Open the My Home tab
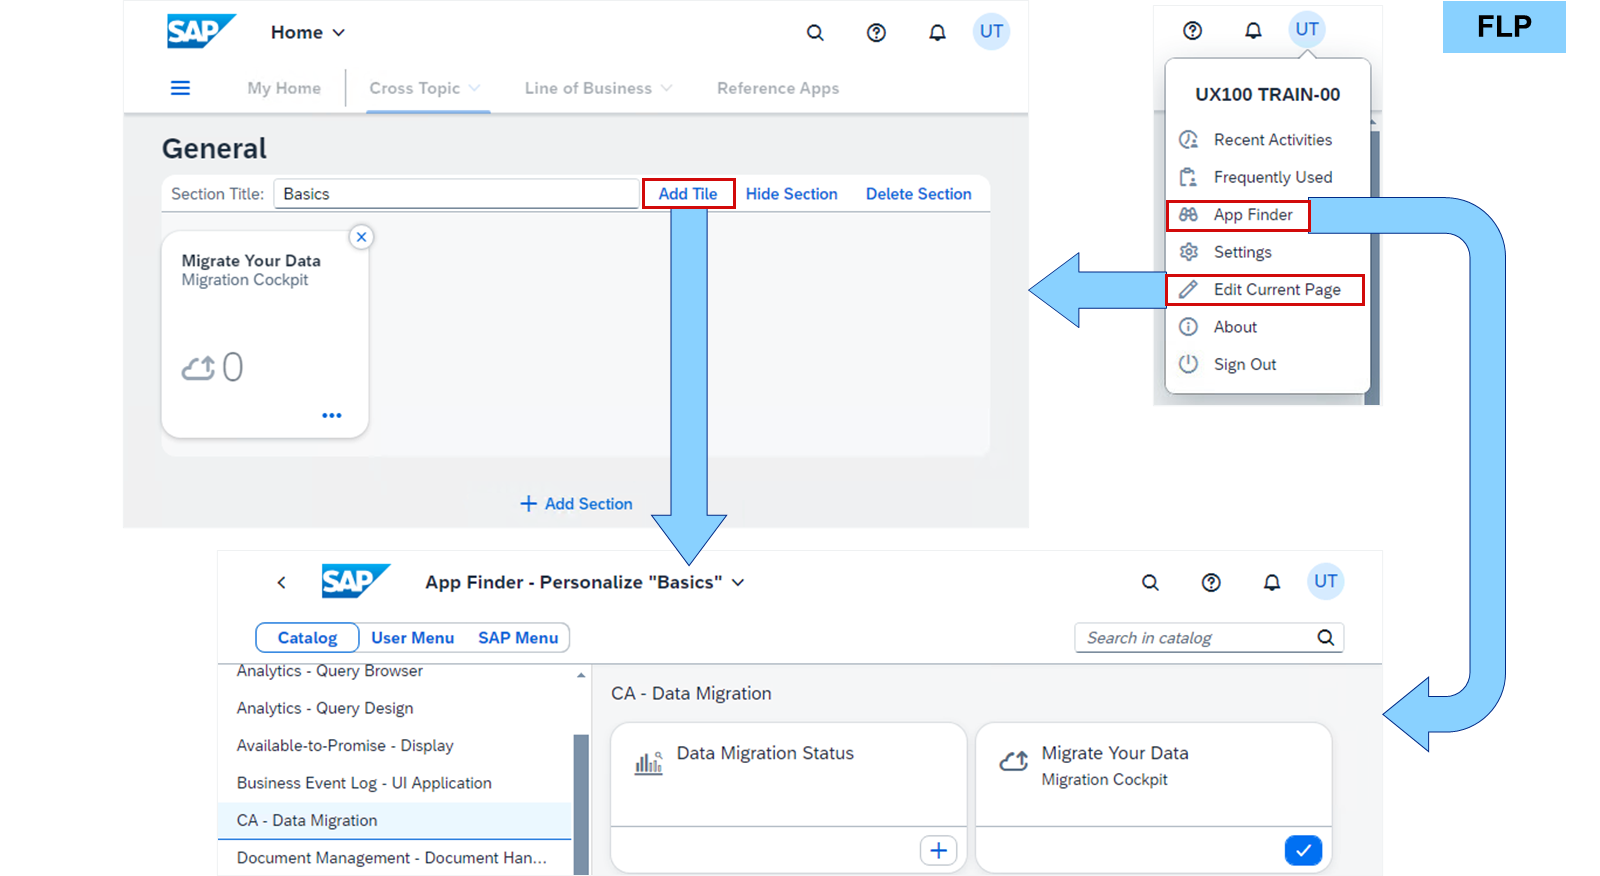The width and height of the screenshot is (1600, 876). click(x=284, y=88)
